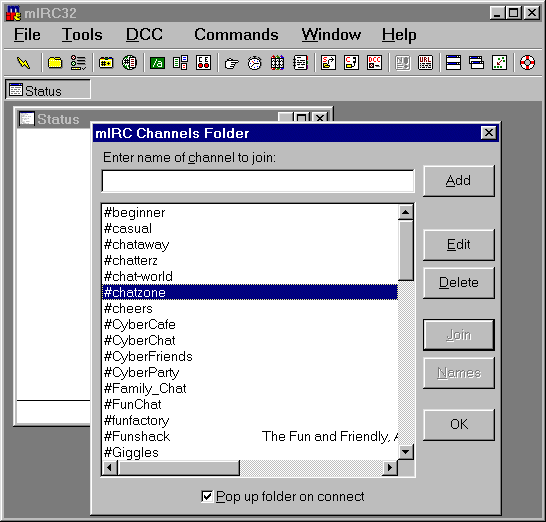Click the Tile windows toolbar icon

pos(453,63)
